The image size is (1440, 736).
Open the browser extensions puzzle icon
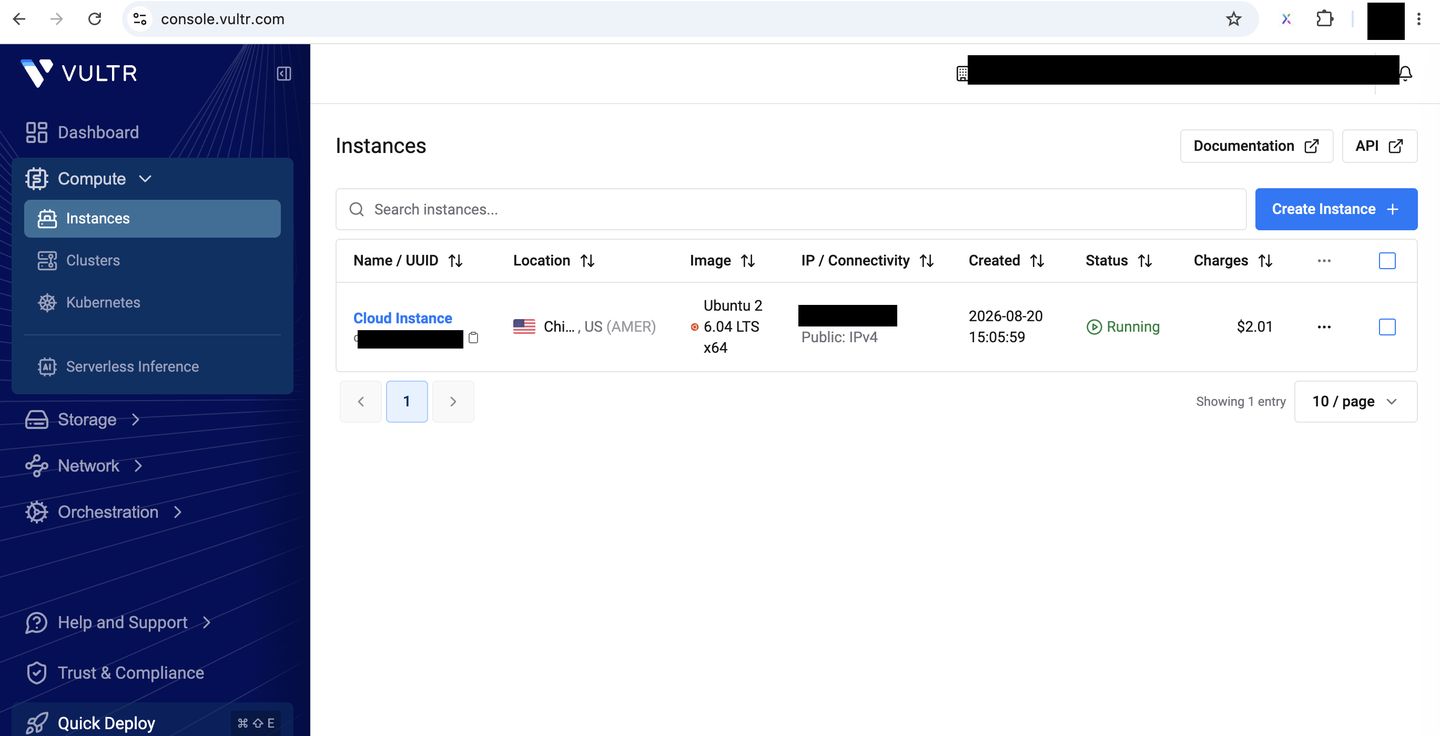tap(1325, 19)
